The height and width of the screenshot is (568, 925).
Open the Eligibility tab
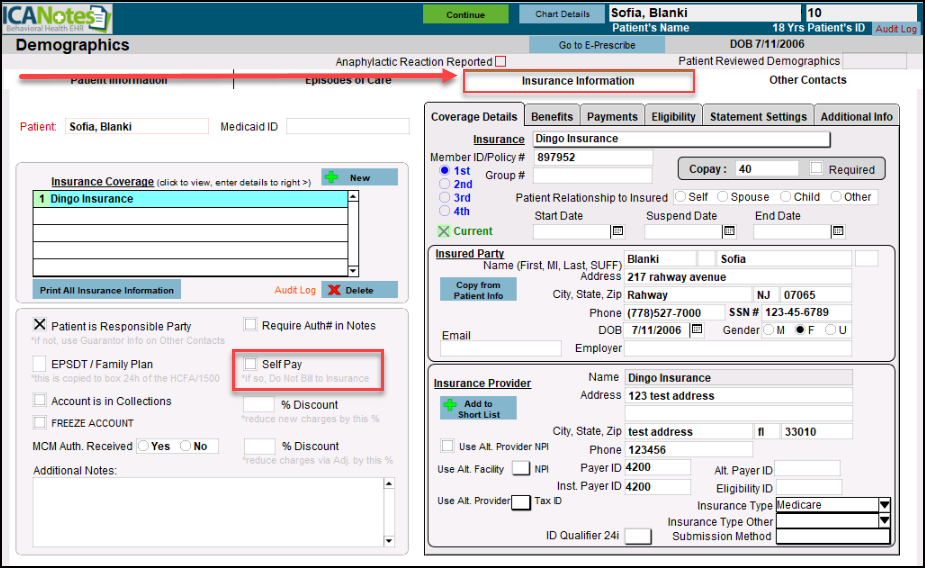coord(673,117)
